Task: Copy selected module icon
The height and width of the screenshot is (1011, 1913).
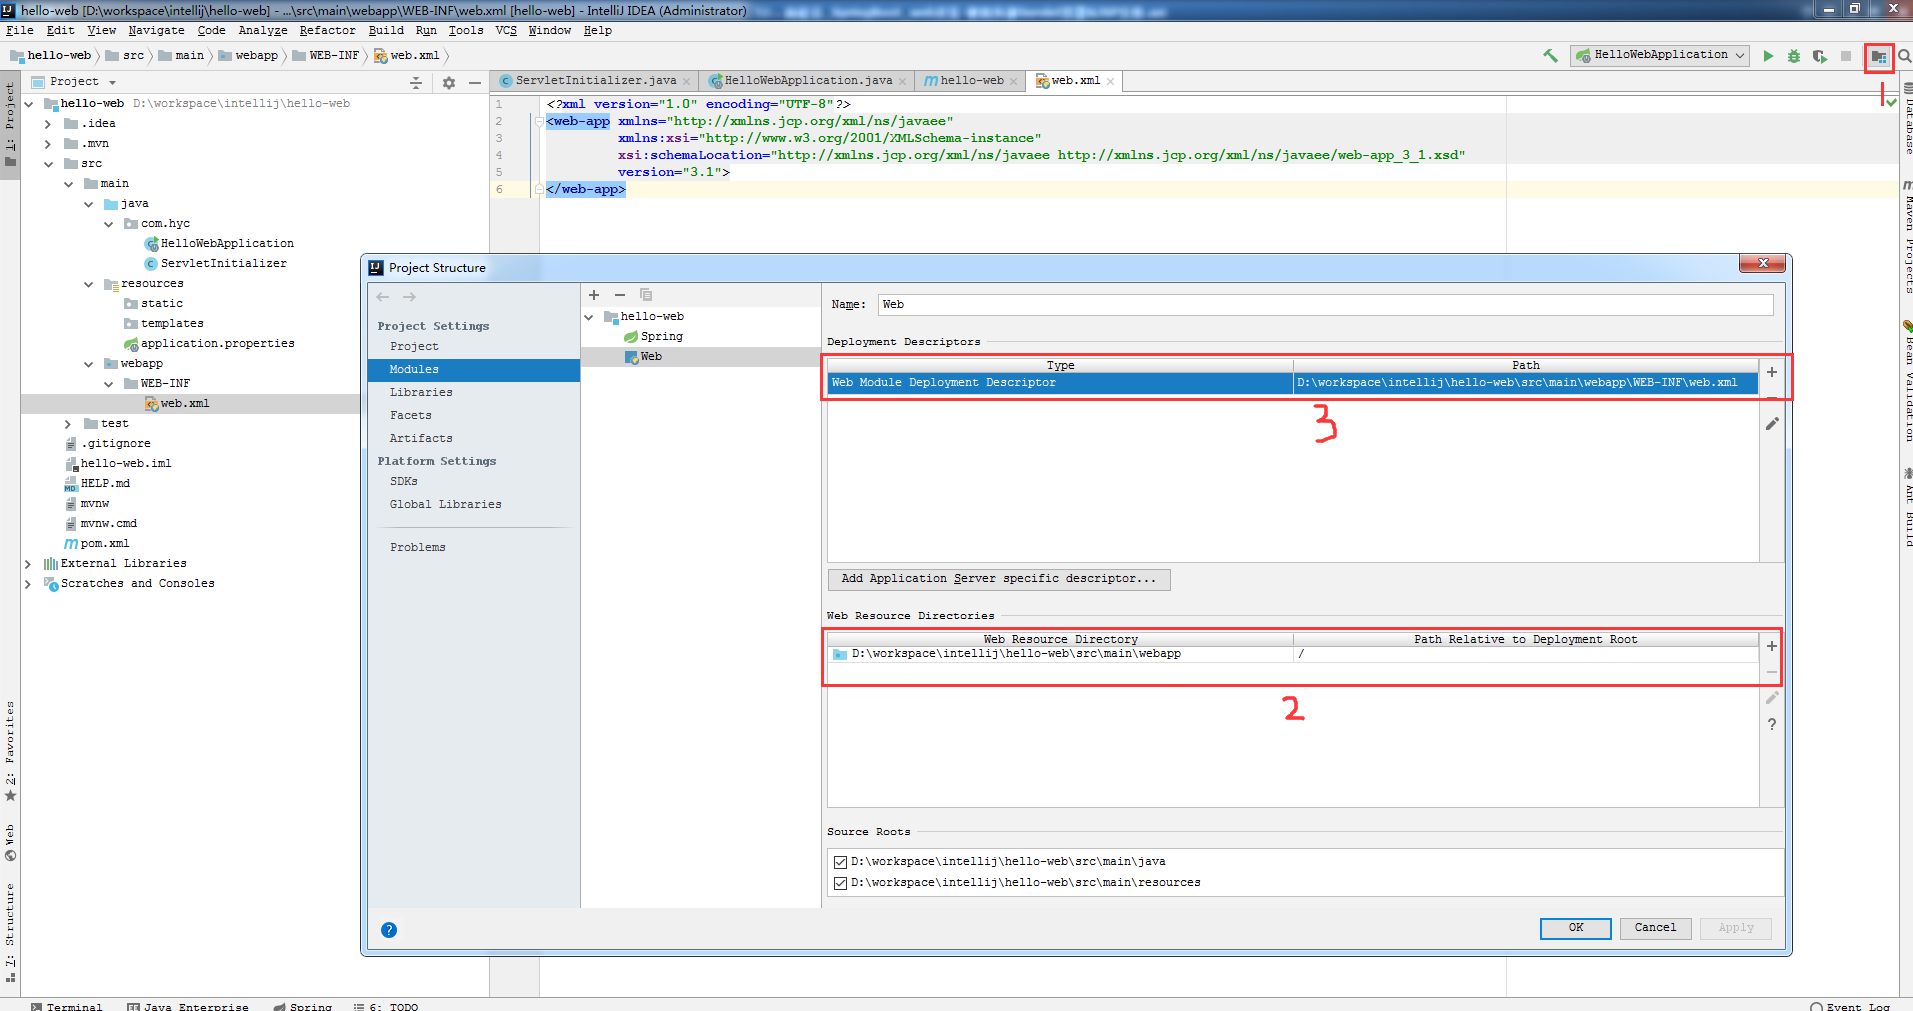Action: coord(646,295)
